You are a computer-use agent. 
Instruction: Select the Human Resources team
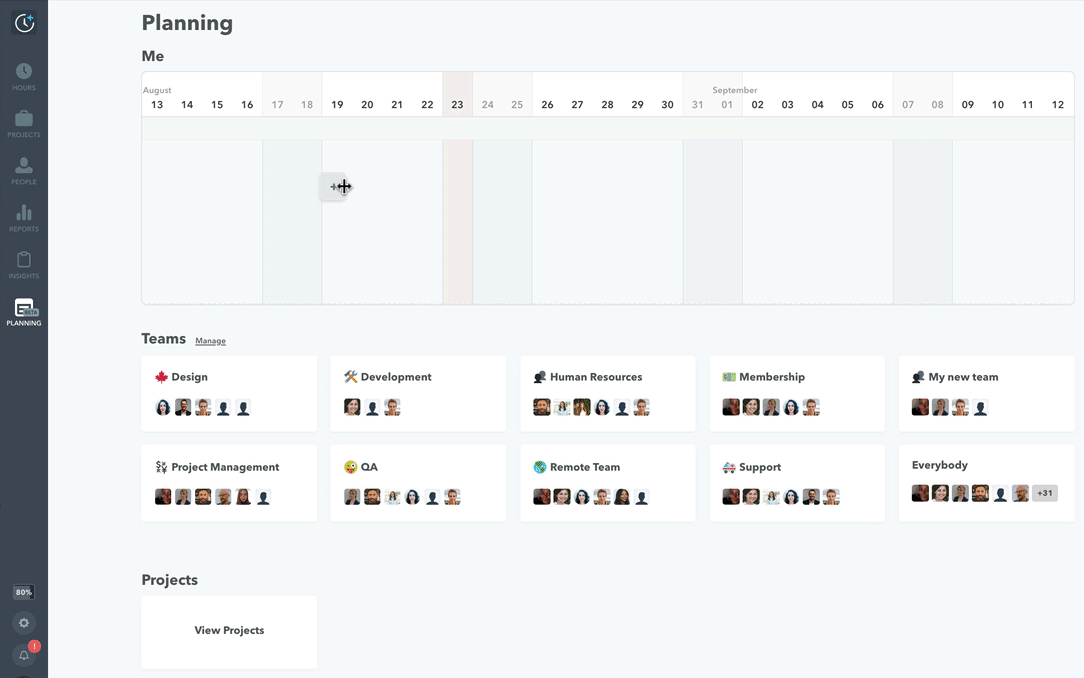607,393
